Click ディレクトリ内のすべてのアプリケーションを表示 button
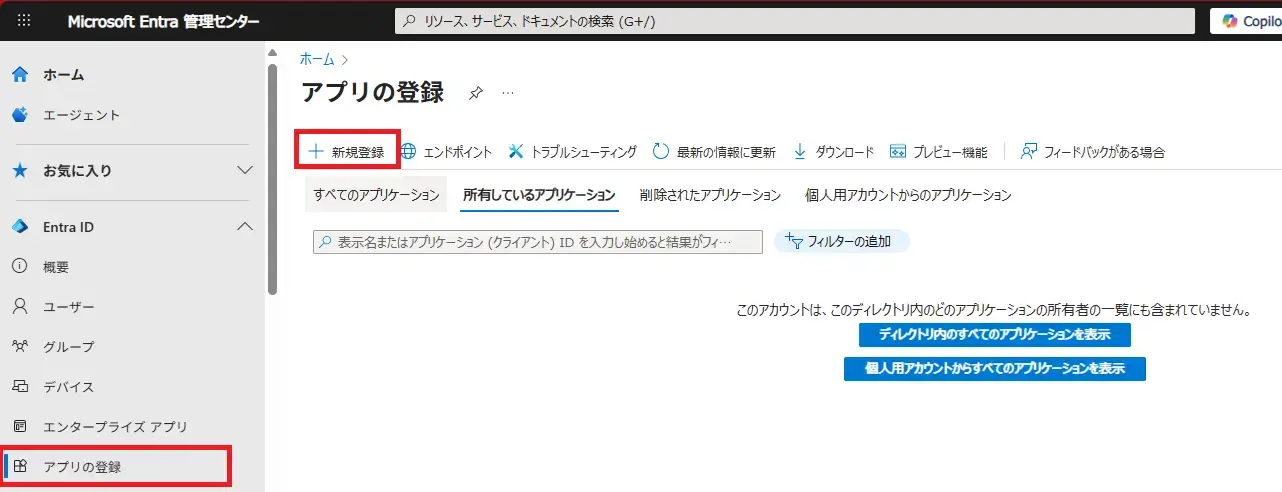Viewport: 1282px width, 492px height. [x=994, y=334]
